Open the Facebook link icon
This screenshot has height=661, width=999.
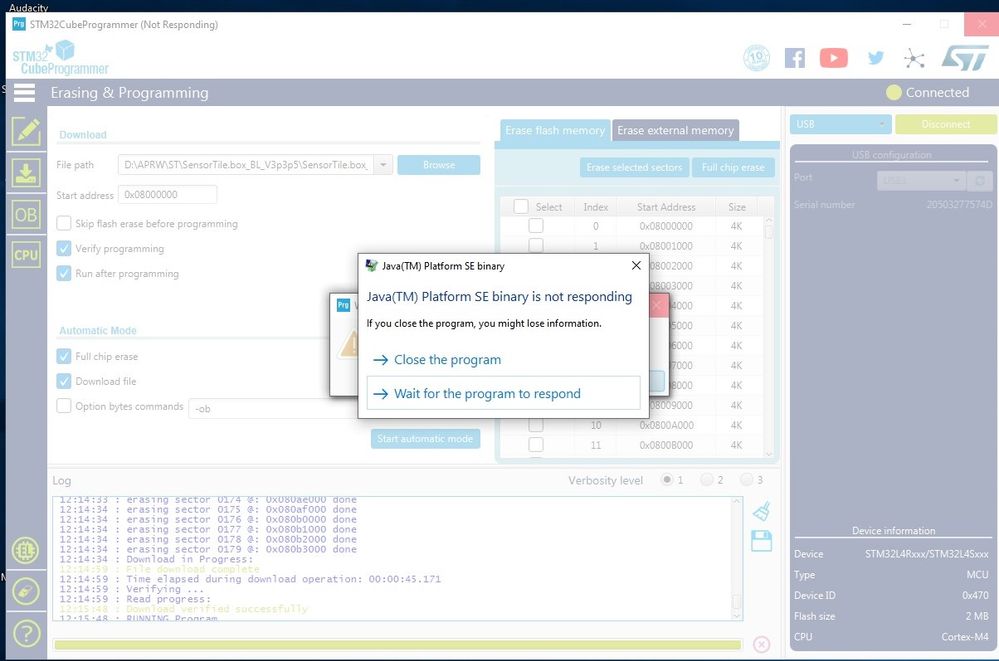[794, 58]
